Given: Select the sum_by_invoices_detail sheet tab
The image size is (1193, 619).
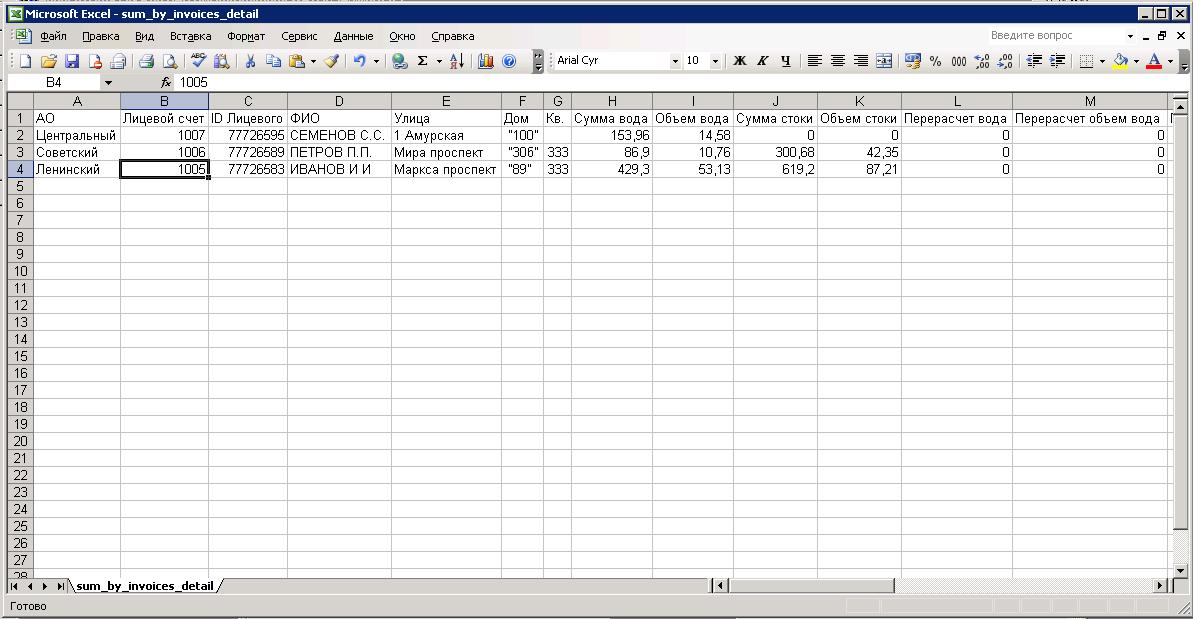Looking at the screenshot, I should pos(145,586).
